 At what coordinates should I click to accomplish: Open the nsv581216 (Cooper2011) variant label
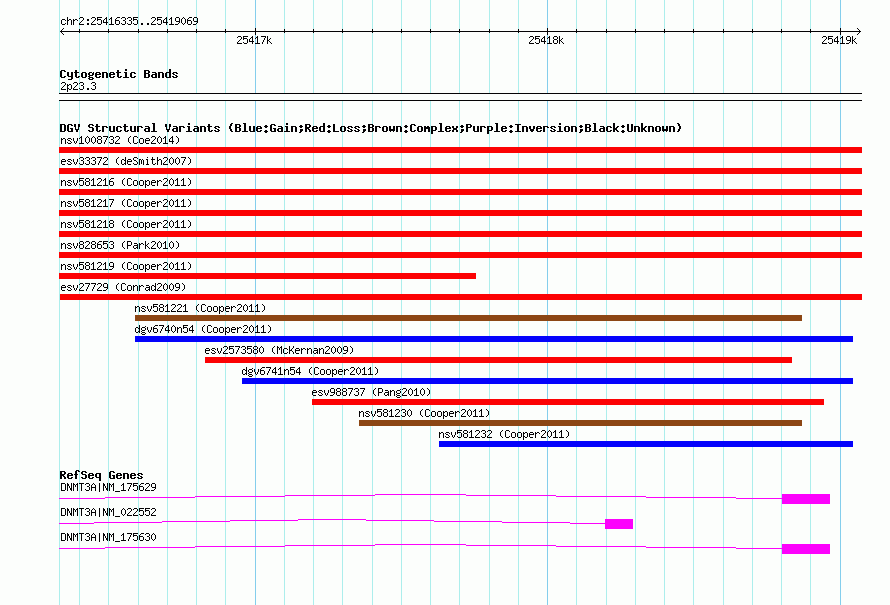click(x=126, y=182)
